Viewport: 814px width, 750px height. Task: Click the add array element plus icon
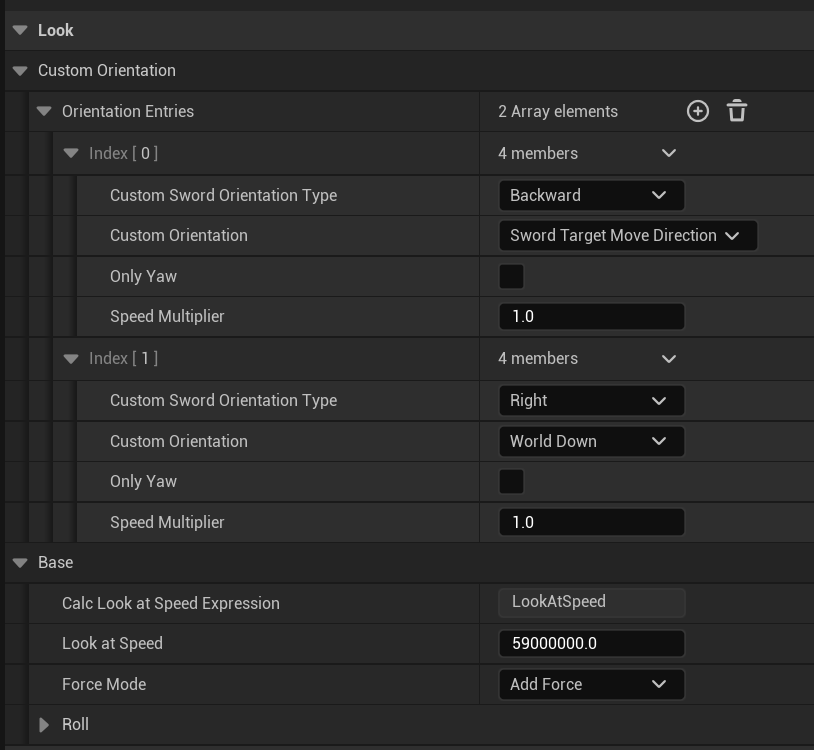click(697, 111)
